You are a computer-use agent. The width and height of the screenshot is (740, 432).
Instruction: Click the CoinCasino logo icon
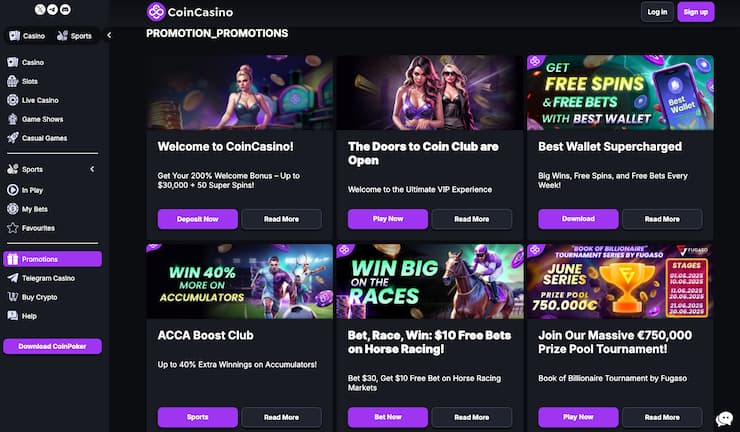pyautogui.click(x=156, y=12)
